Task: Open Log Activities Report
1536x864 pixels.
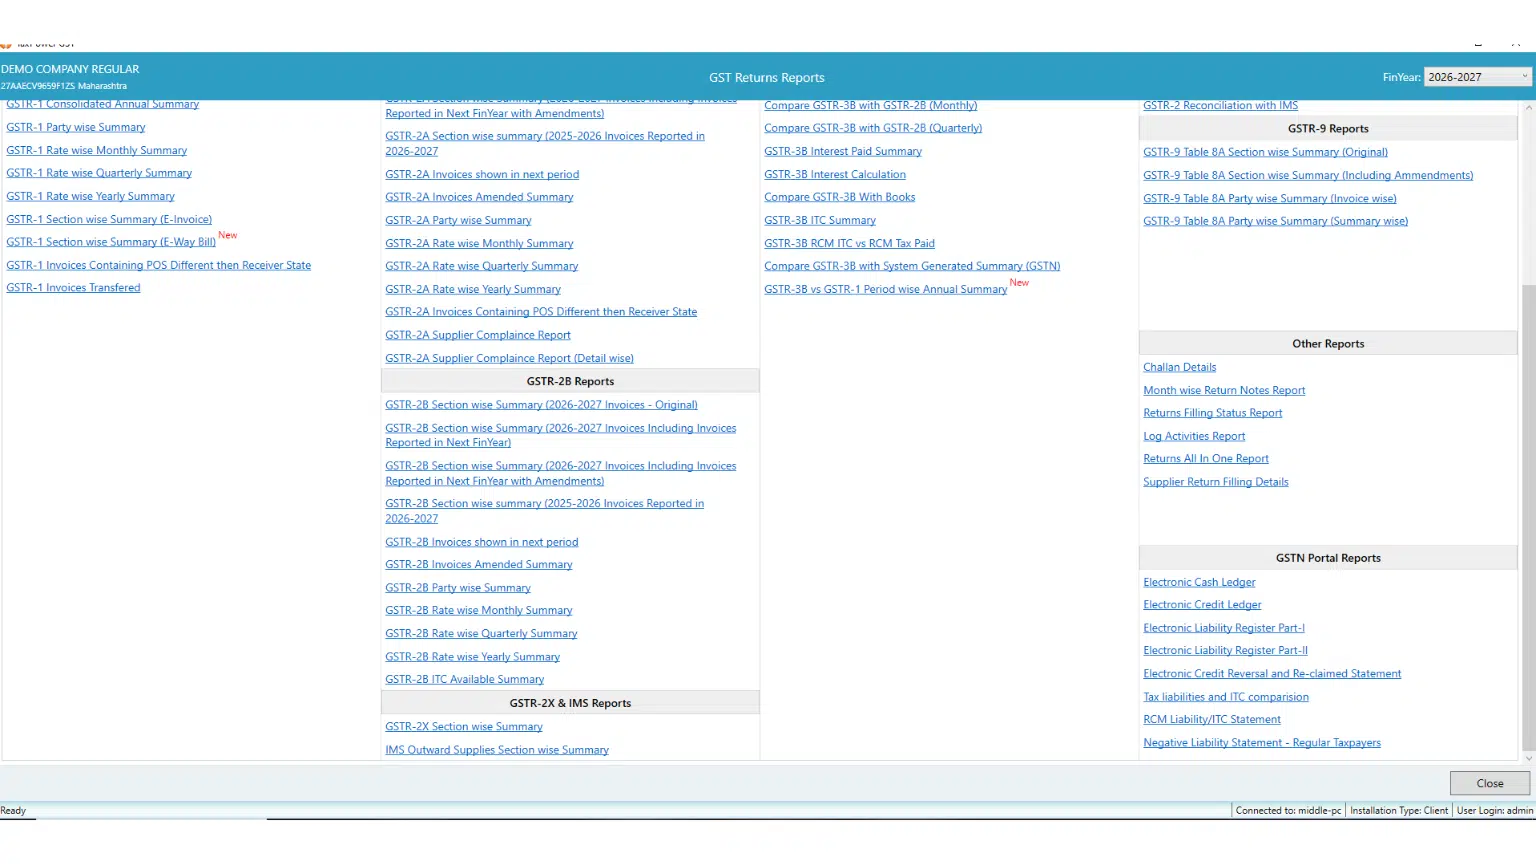Action: [1194, 437]
